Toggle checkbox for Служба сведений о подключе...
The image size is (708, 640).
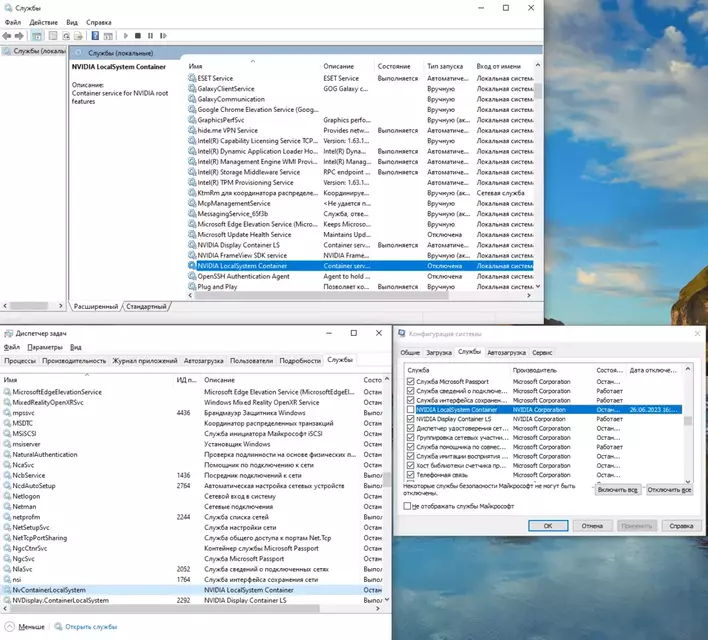(x=410, y=391)
